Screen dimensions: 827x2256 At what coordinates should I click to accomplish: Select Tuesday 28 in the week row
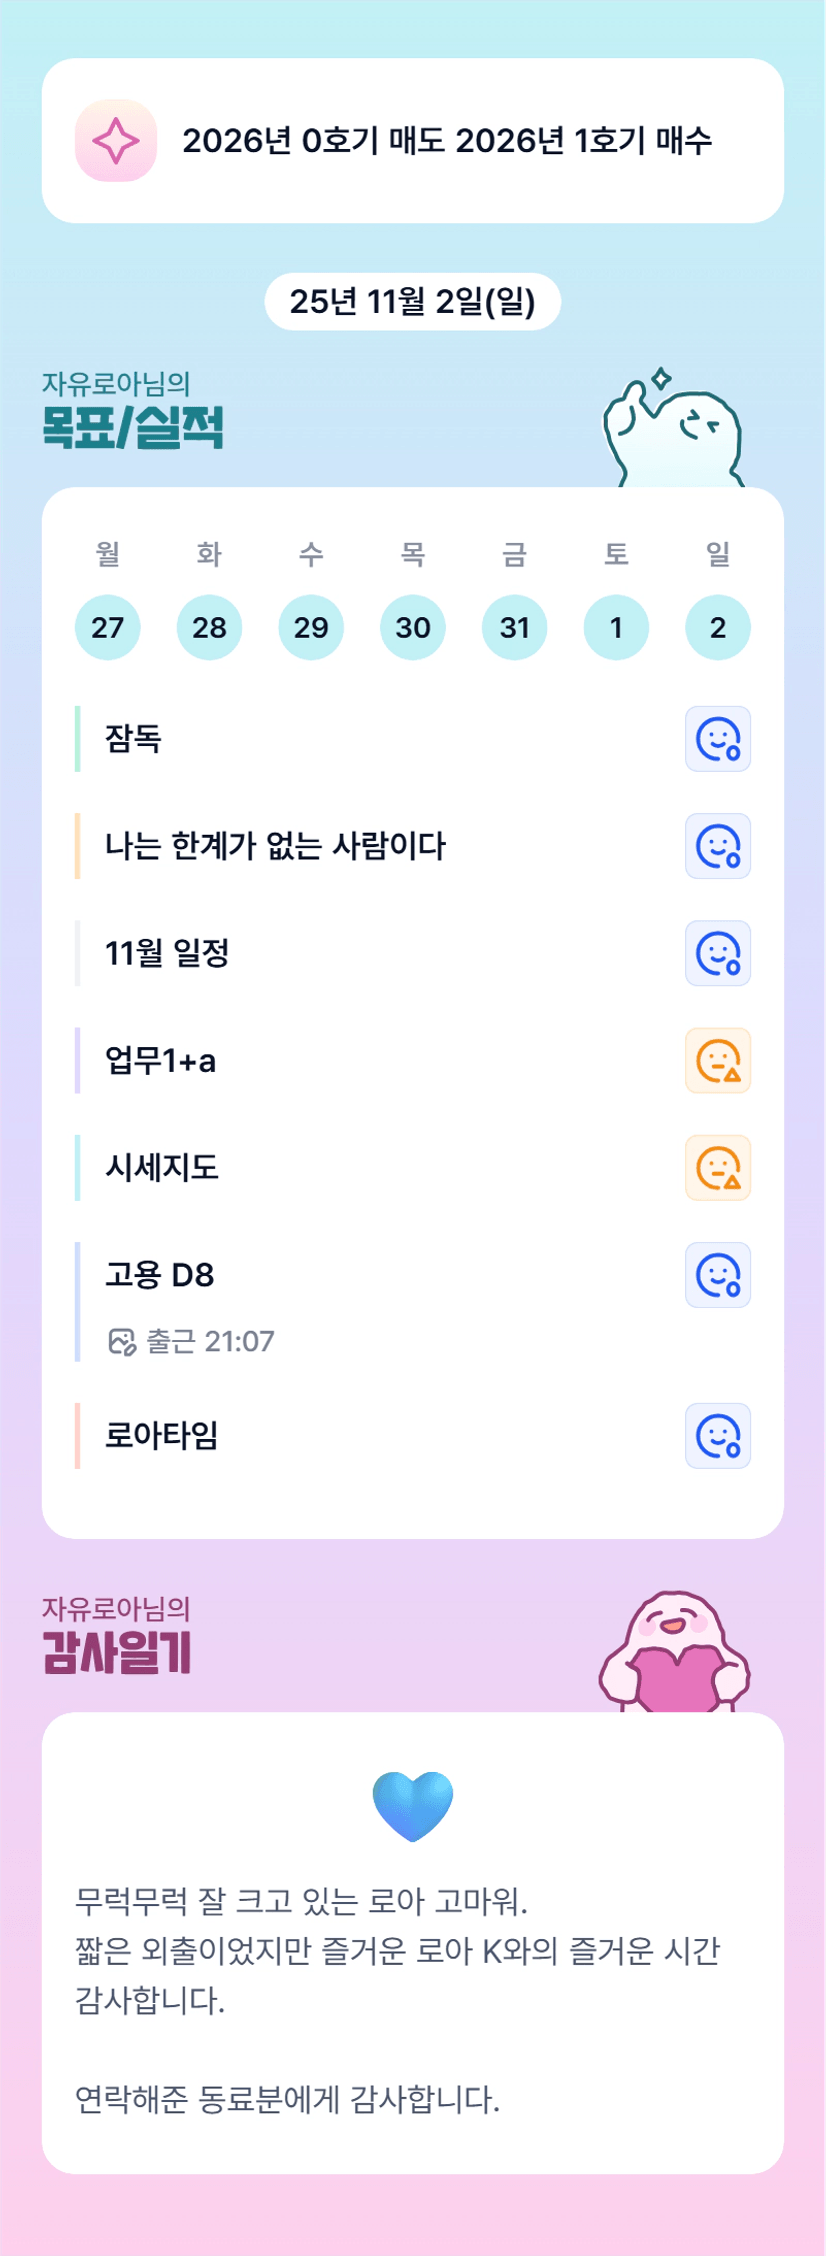click(209, 628)
